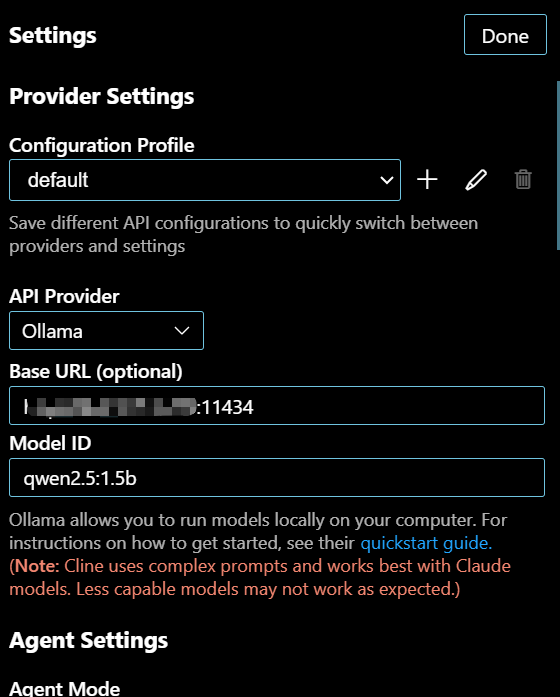Click the vertical scrollbar thumb

tap(558, 165)
